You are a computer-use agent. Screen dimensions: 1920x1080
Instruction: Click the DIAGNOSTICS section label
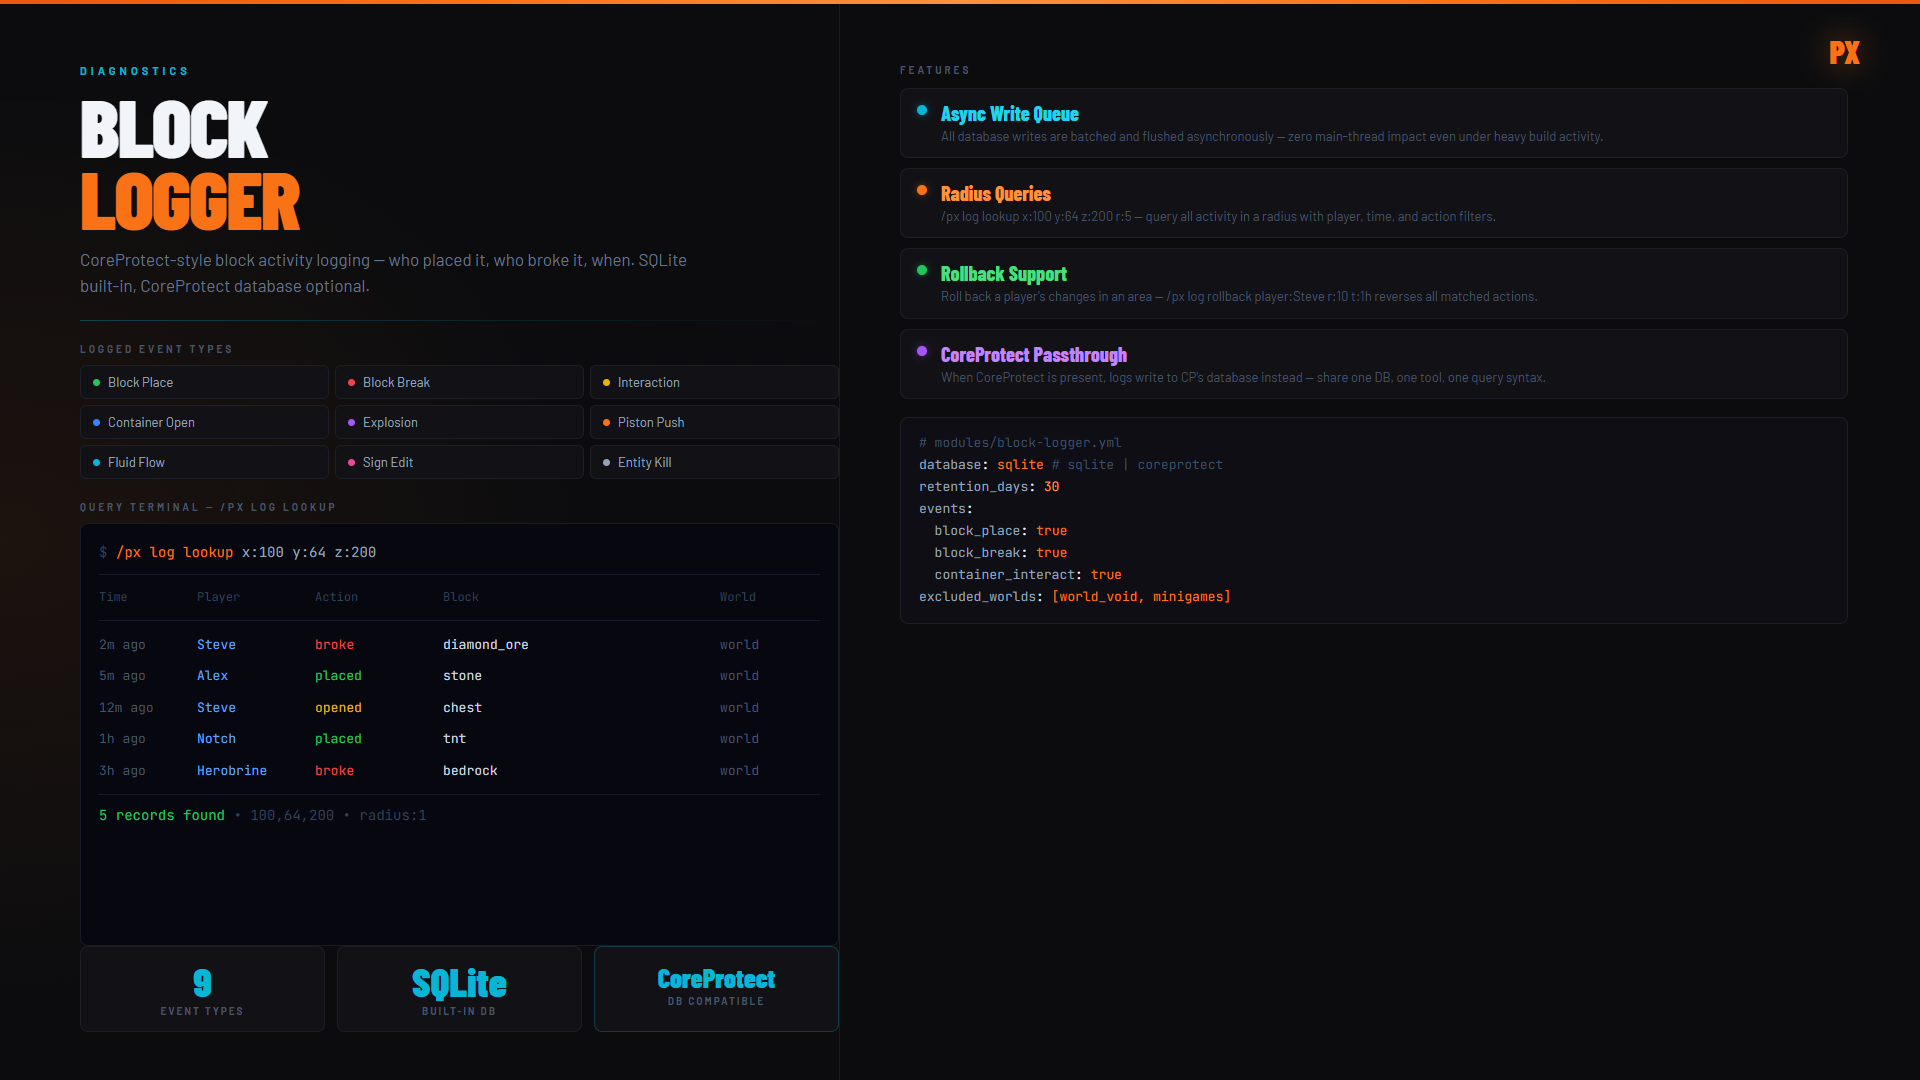click(134, 71)
